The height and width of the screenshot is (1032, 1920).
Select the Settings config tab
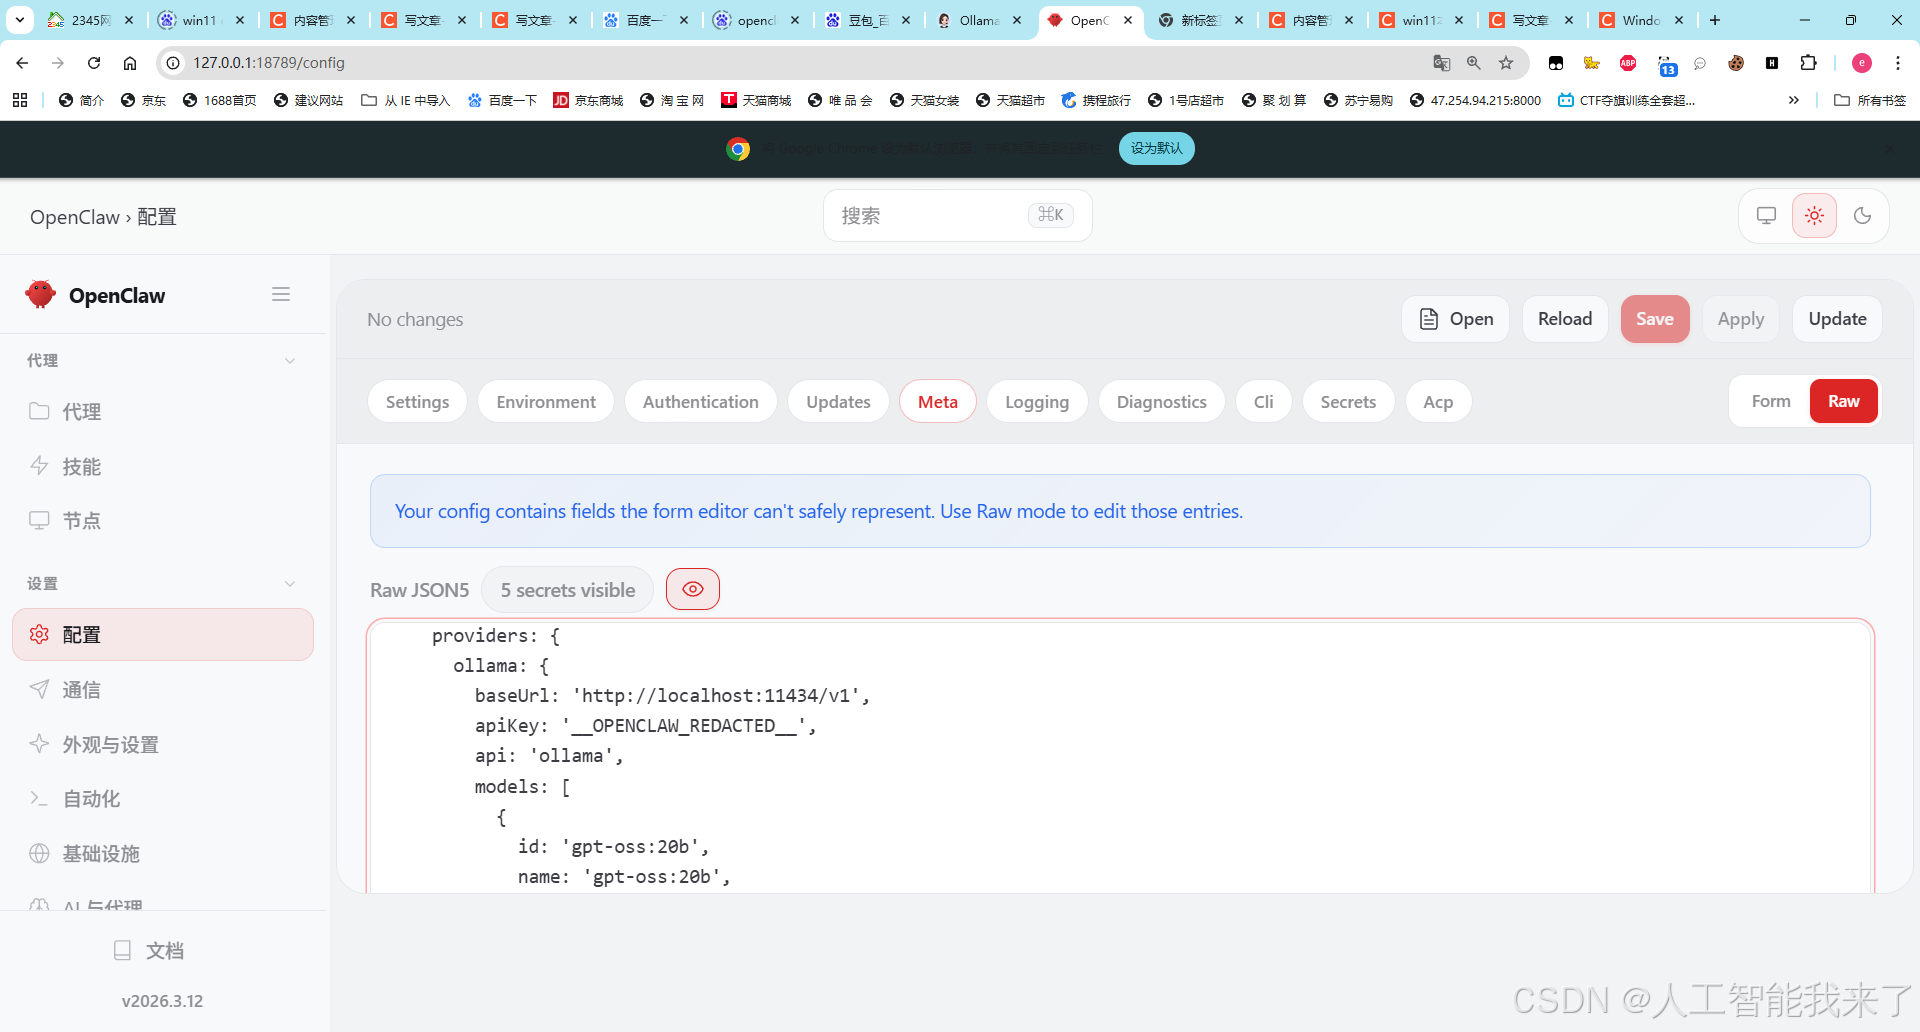pos(417,402)
